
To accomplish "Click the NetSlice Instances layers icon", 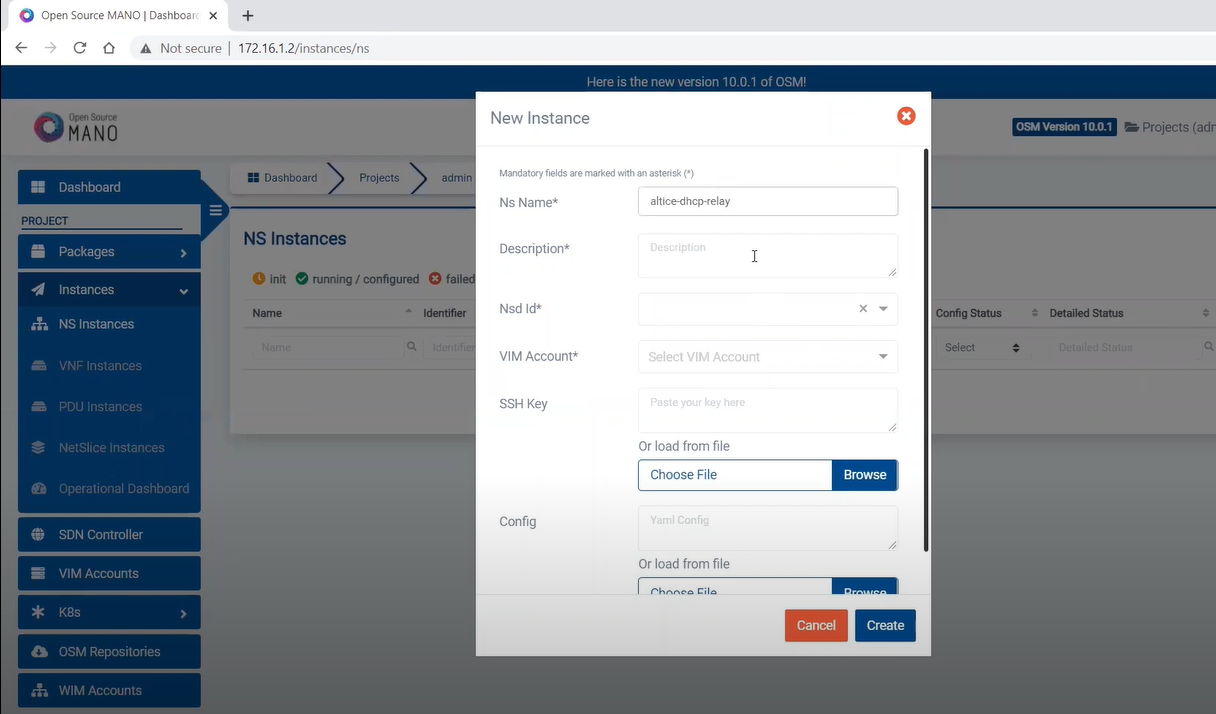I will [x=39, y=448].
